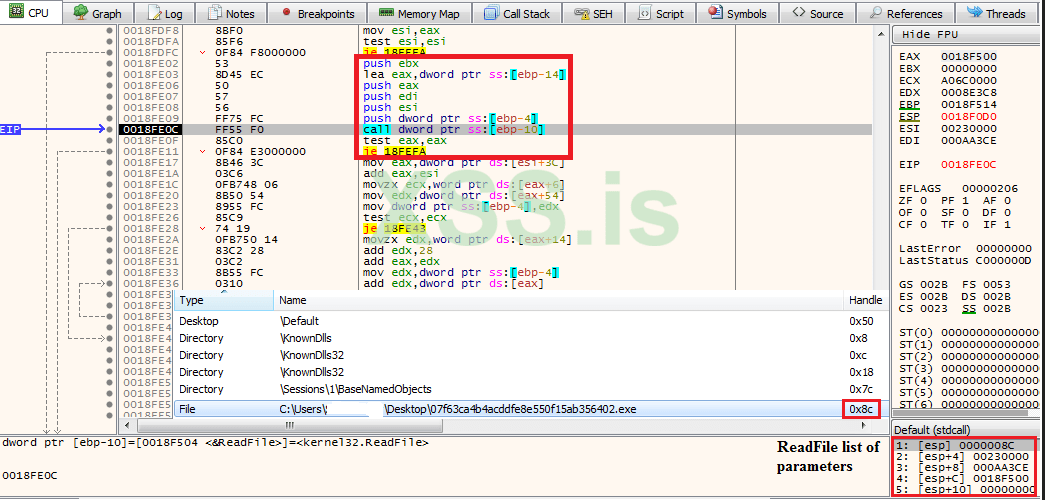Select the \Sessions\1\BaseNamedObjects directory row
Image resolution: width=1045 pixels, height=500 pixels.
point(531,389)
